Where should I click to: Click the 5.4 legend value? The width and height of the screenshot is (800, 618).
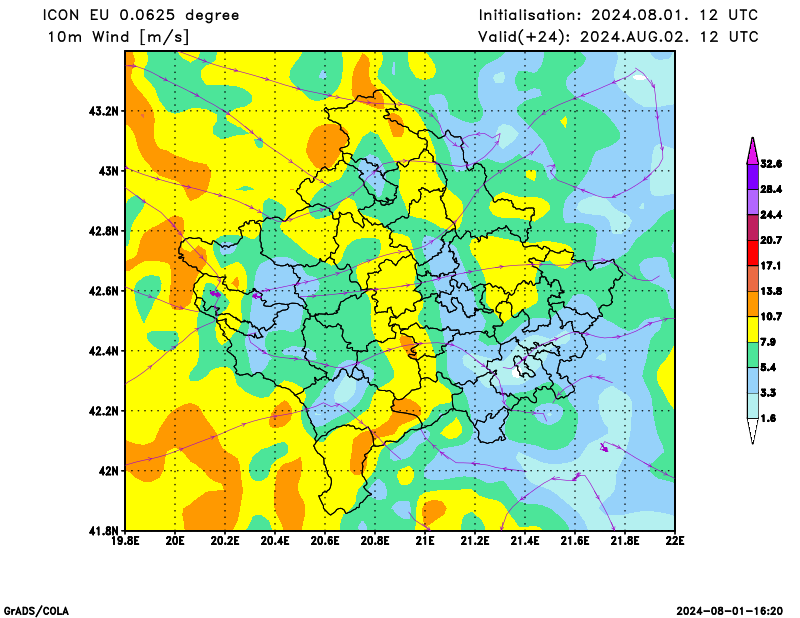[768, 367]
